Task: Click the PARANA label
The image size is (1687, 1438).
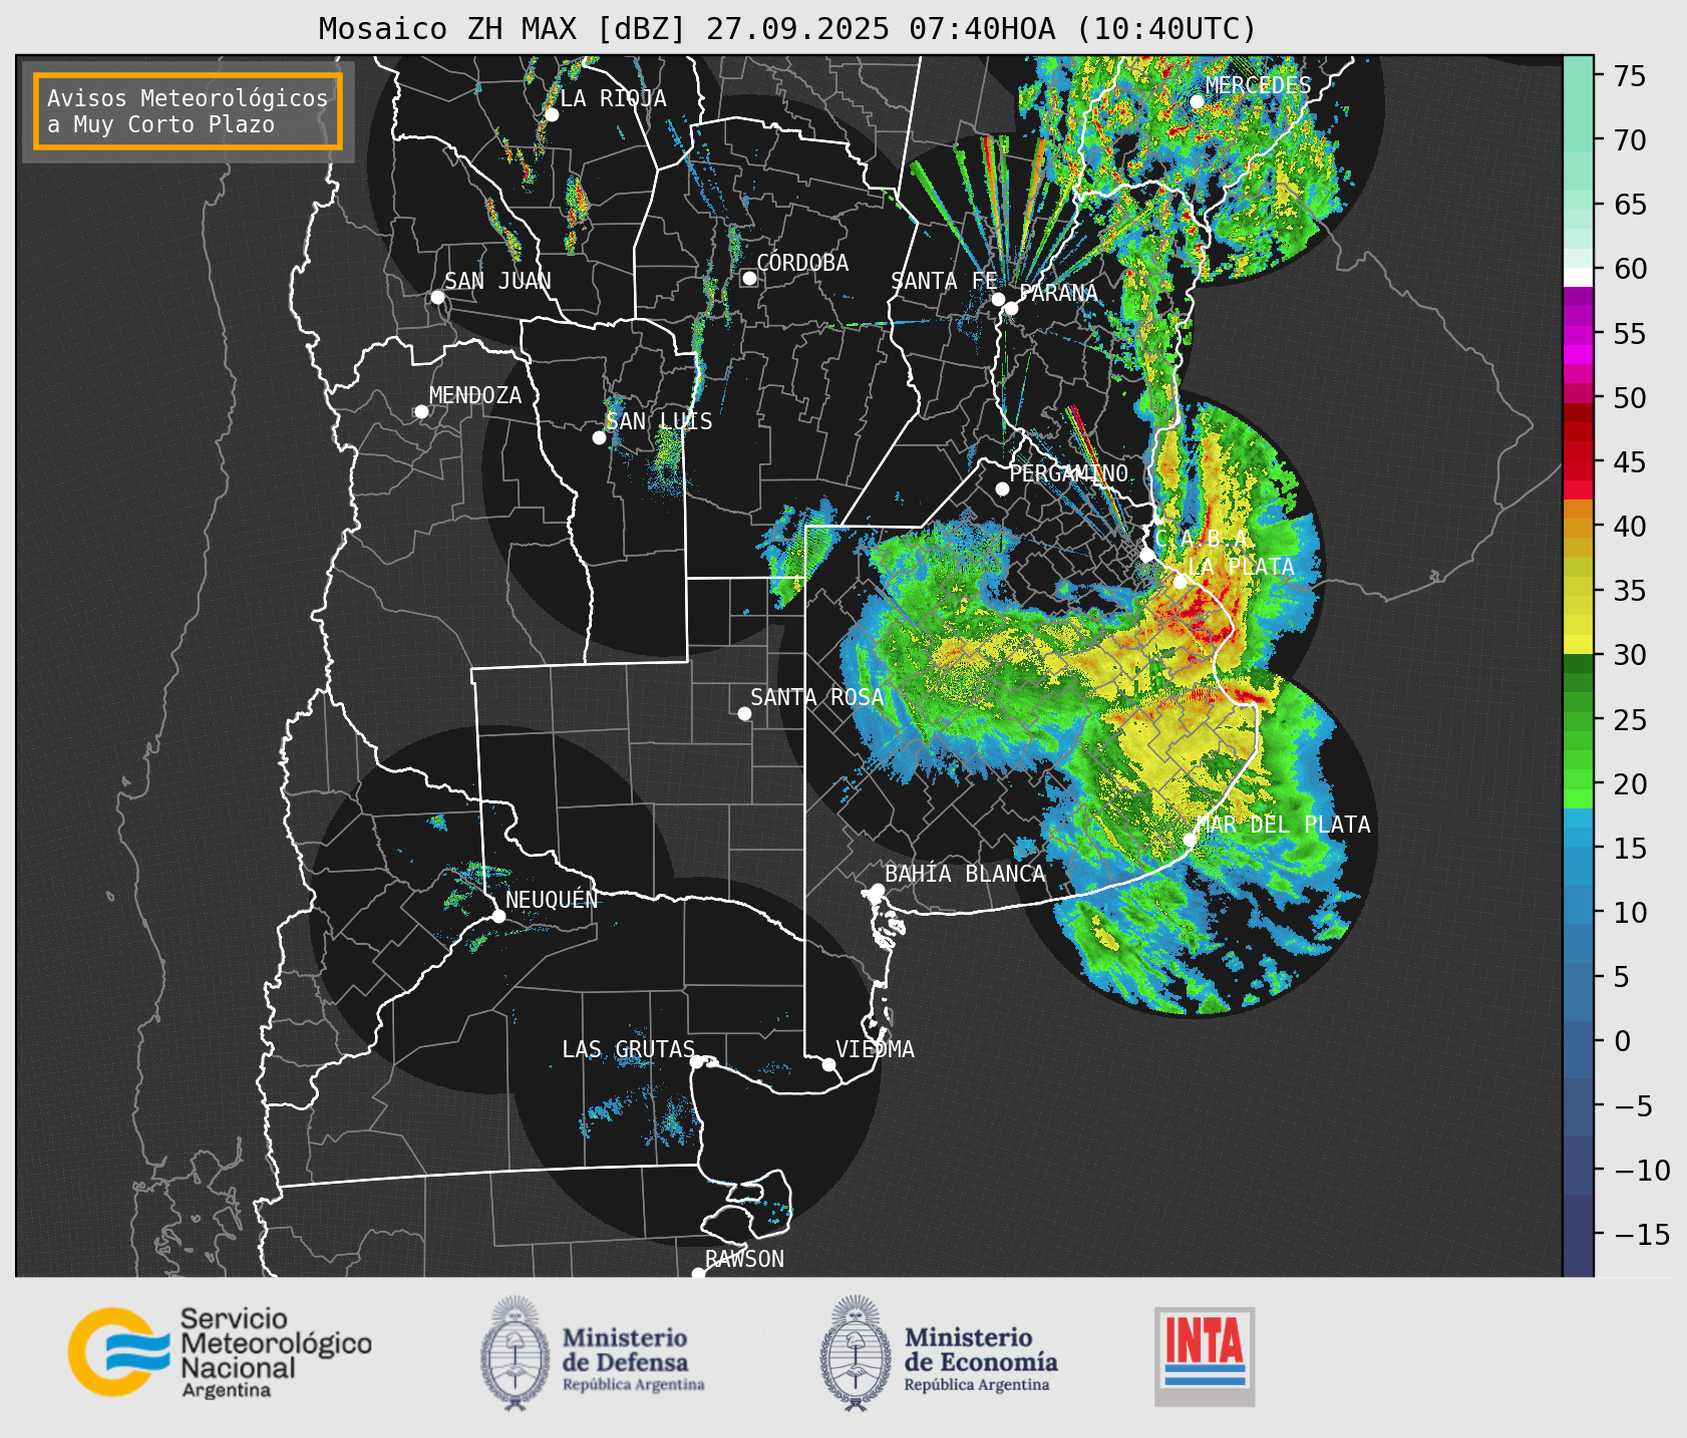Action: (x=1058, y=294)
